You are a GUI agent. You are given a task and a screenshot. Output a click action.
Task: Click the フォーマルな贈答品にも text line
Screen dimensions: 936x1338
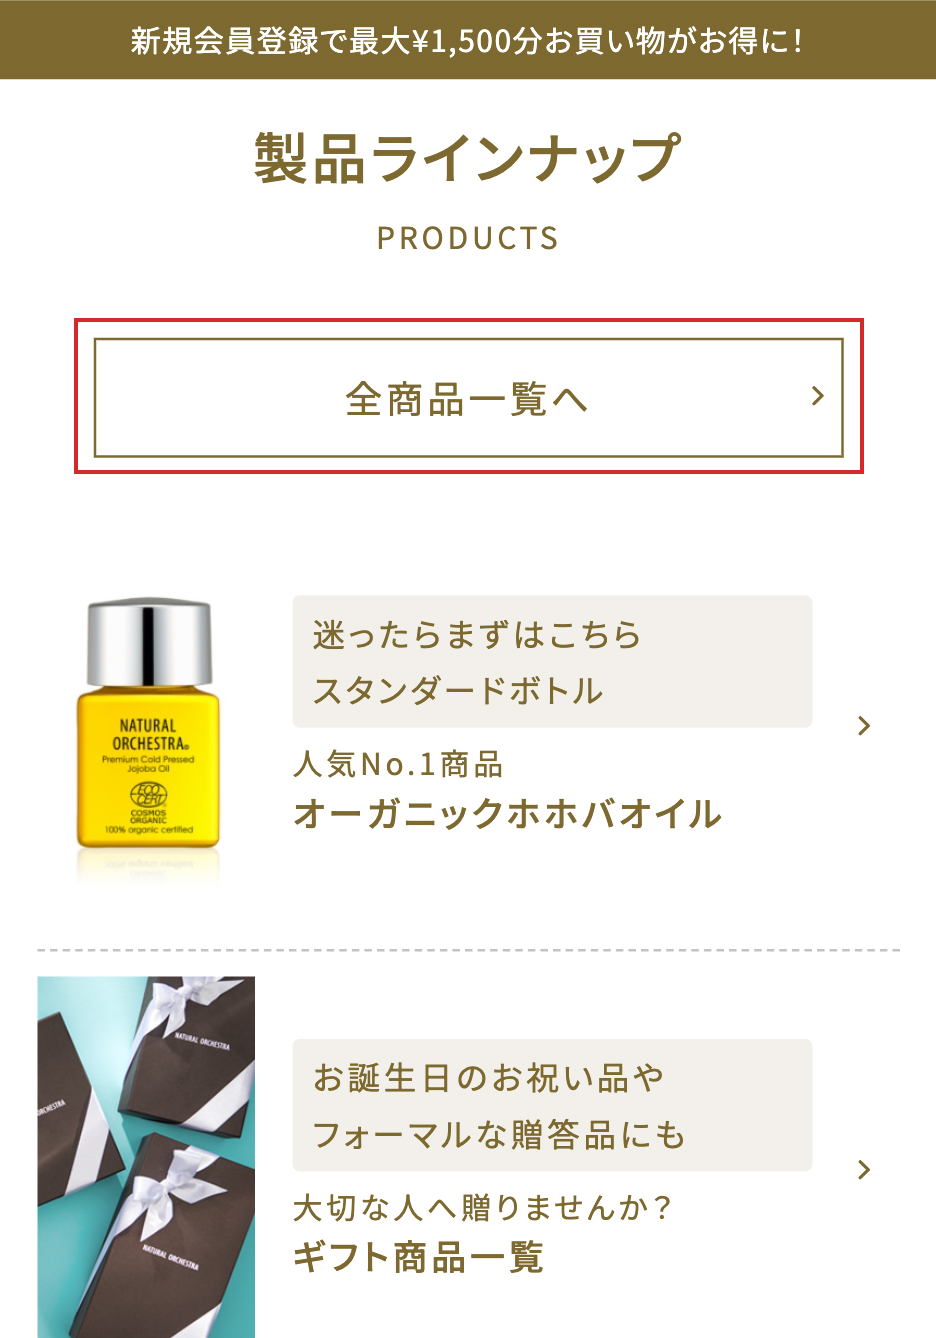(499, 1135)
